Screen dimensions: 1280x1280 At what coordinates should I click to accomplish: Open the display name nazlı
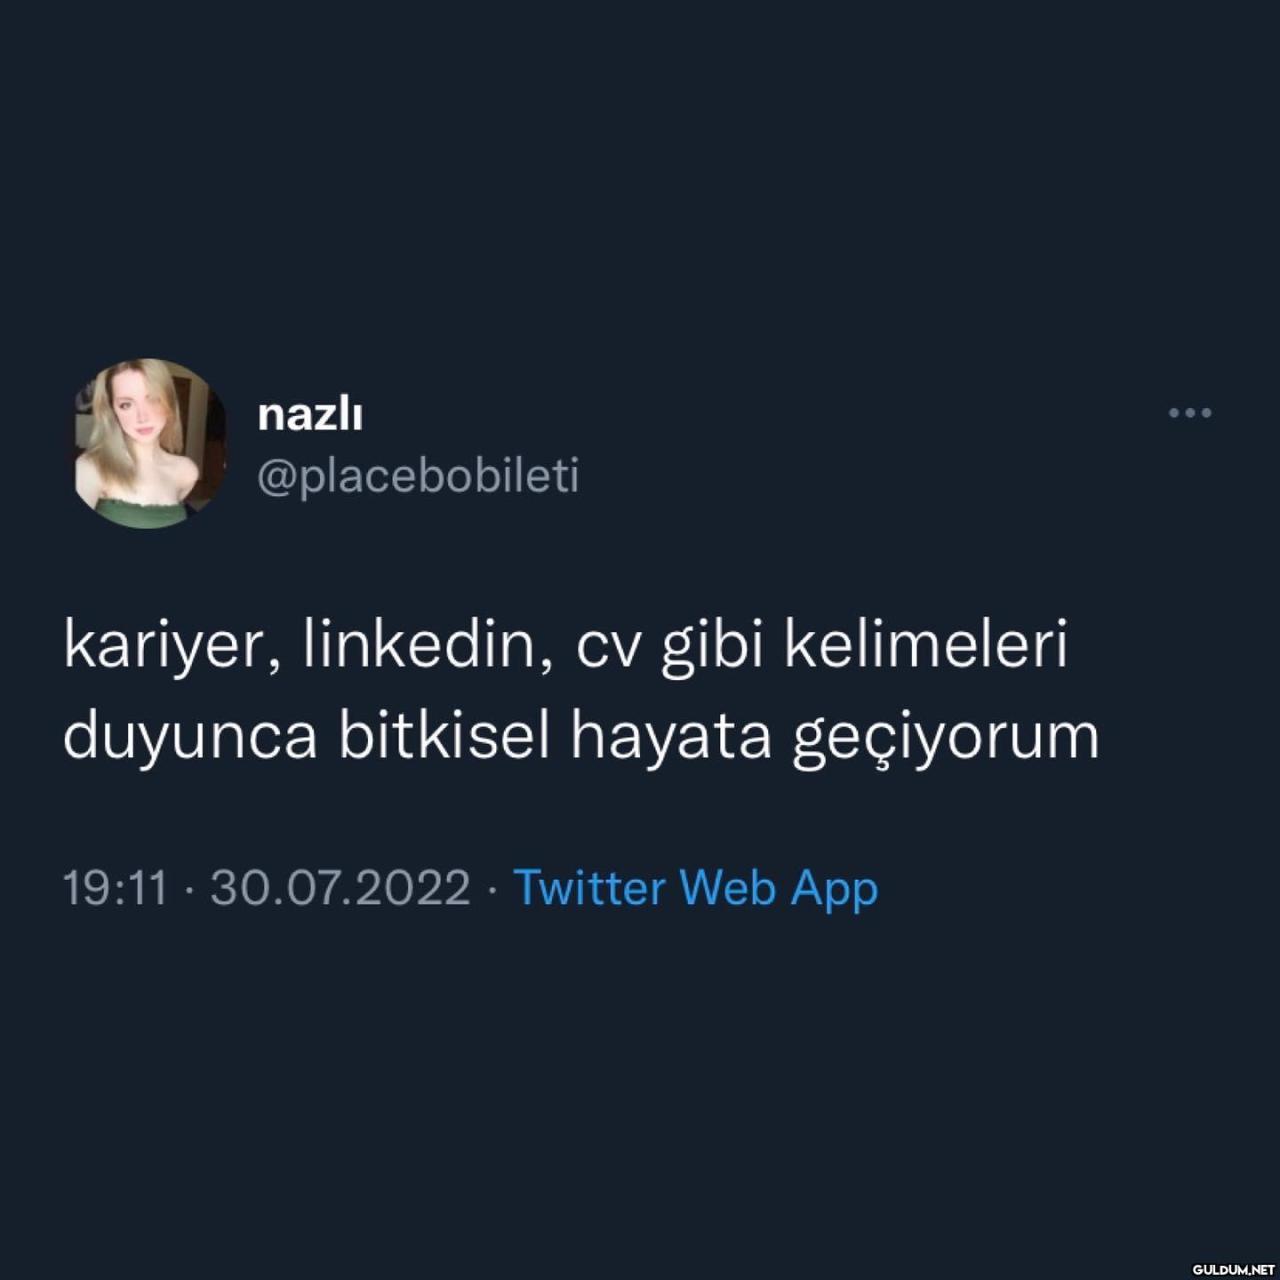pos(310,414)
